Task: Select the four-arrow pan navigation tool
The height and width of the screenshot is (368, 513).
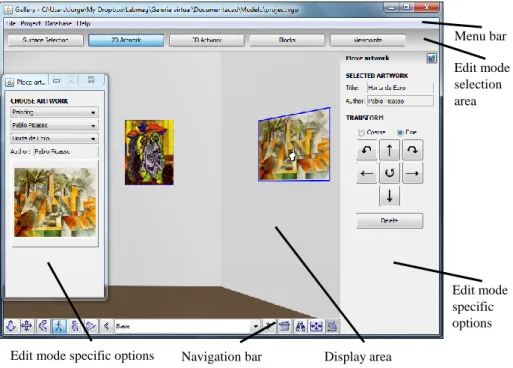Action: [x=27, y=326]
